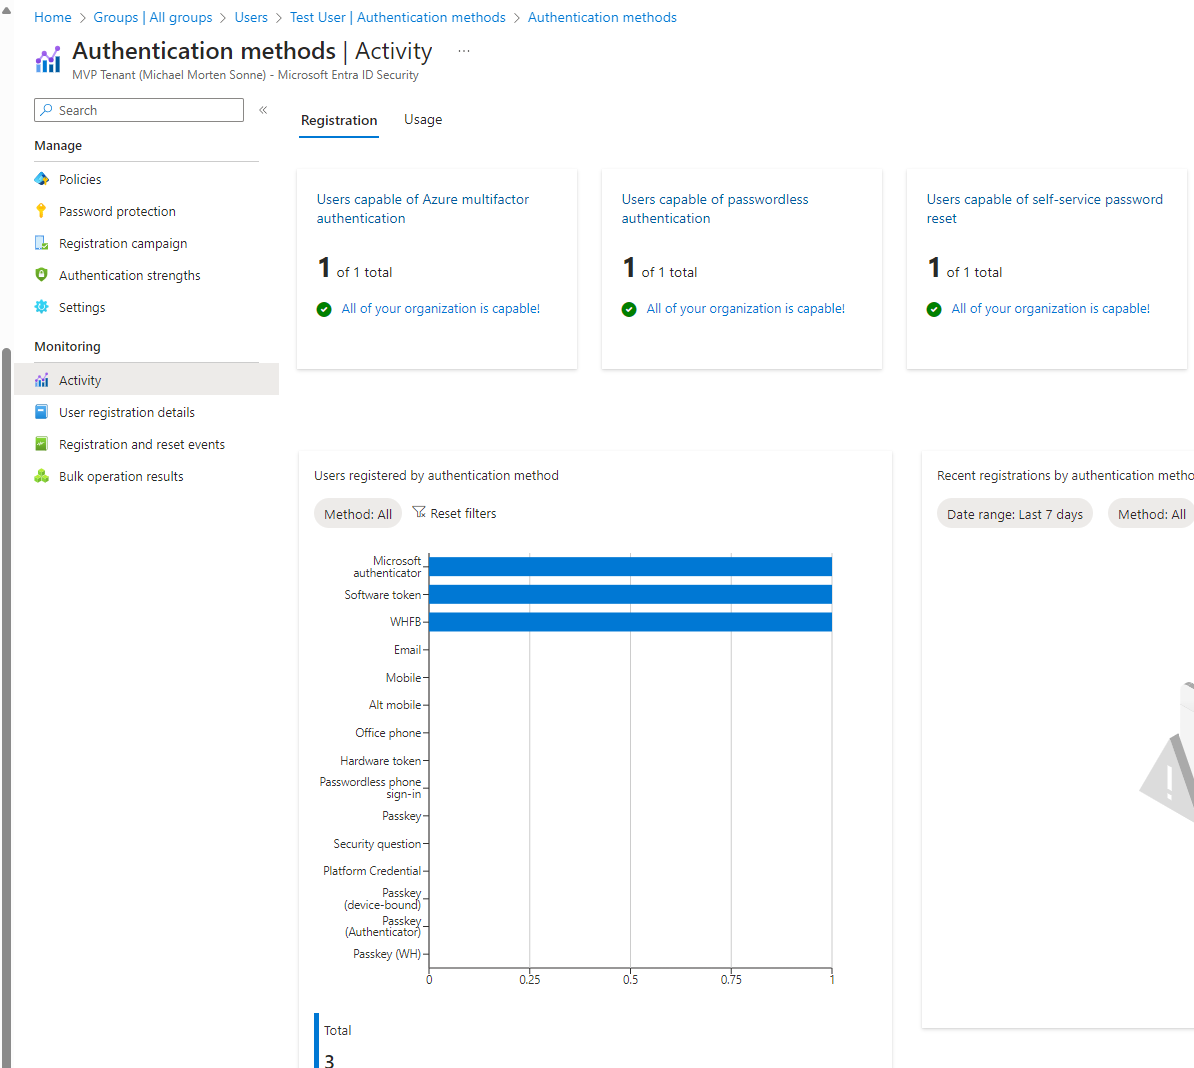Select the Registration tab
The image size is (1194, 1068).
point(339,120)
